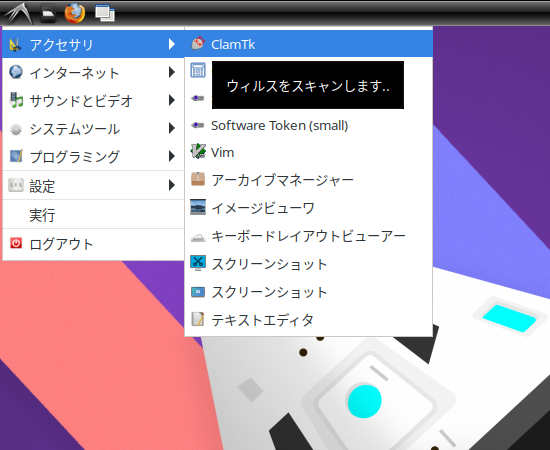Expand the サウンドとビデオ submenu arrow
Viewport: 550px width, 450px height.
point(172,100)
